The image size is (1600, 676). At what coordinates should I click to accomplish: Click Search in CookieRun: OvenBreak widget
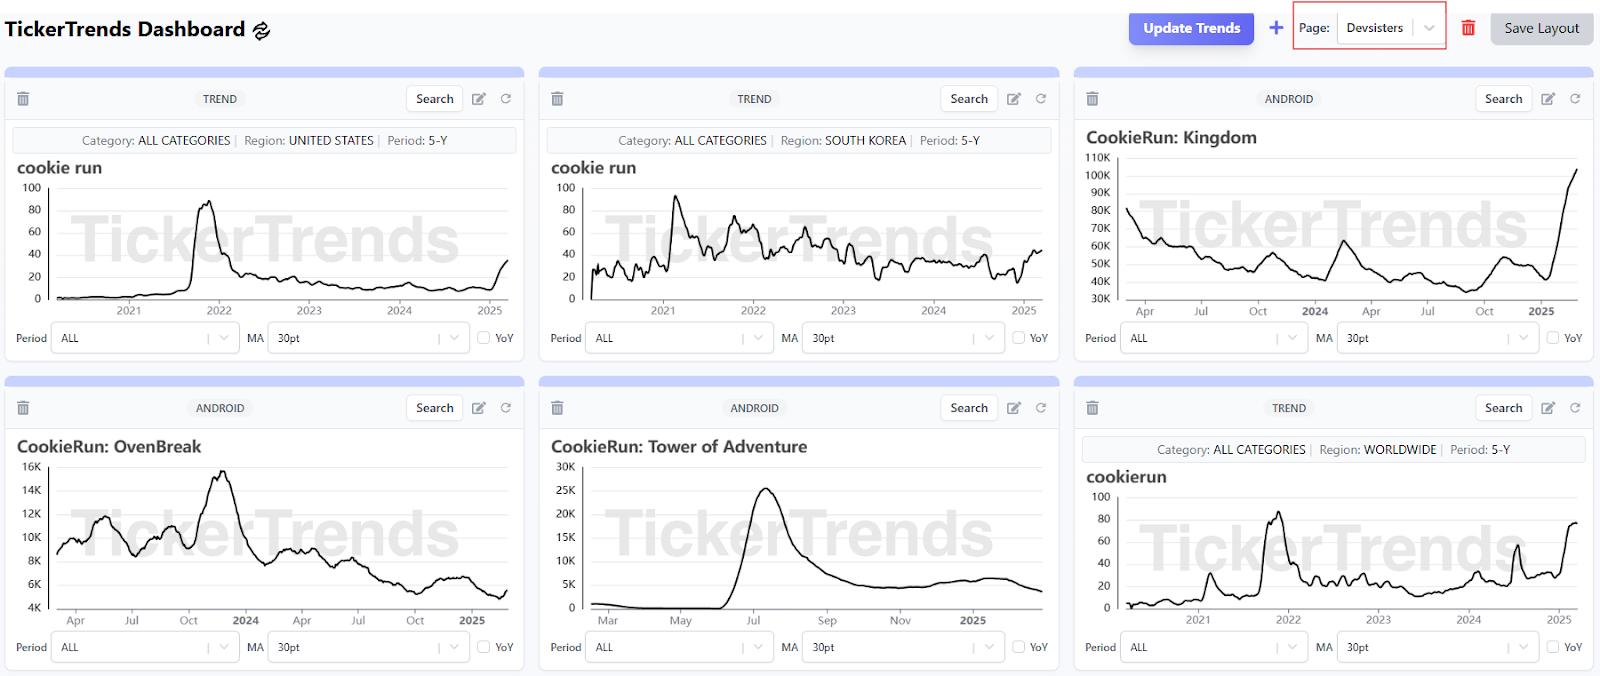point(434,408)
